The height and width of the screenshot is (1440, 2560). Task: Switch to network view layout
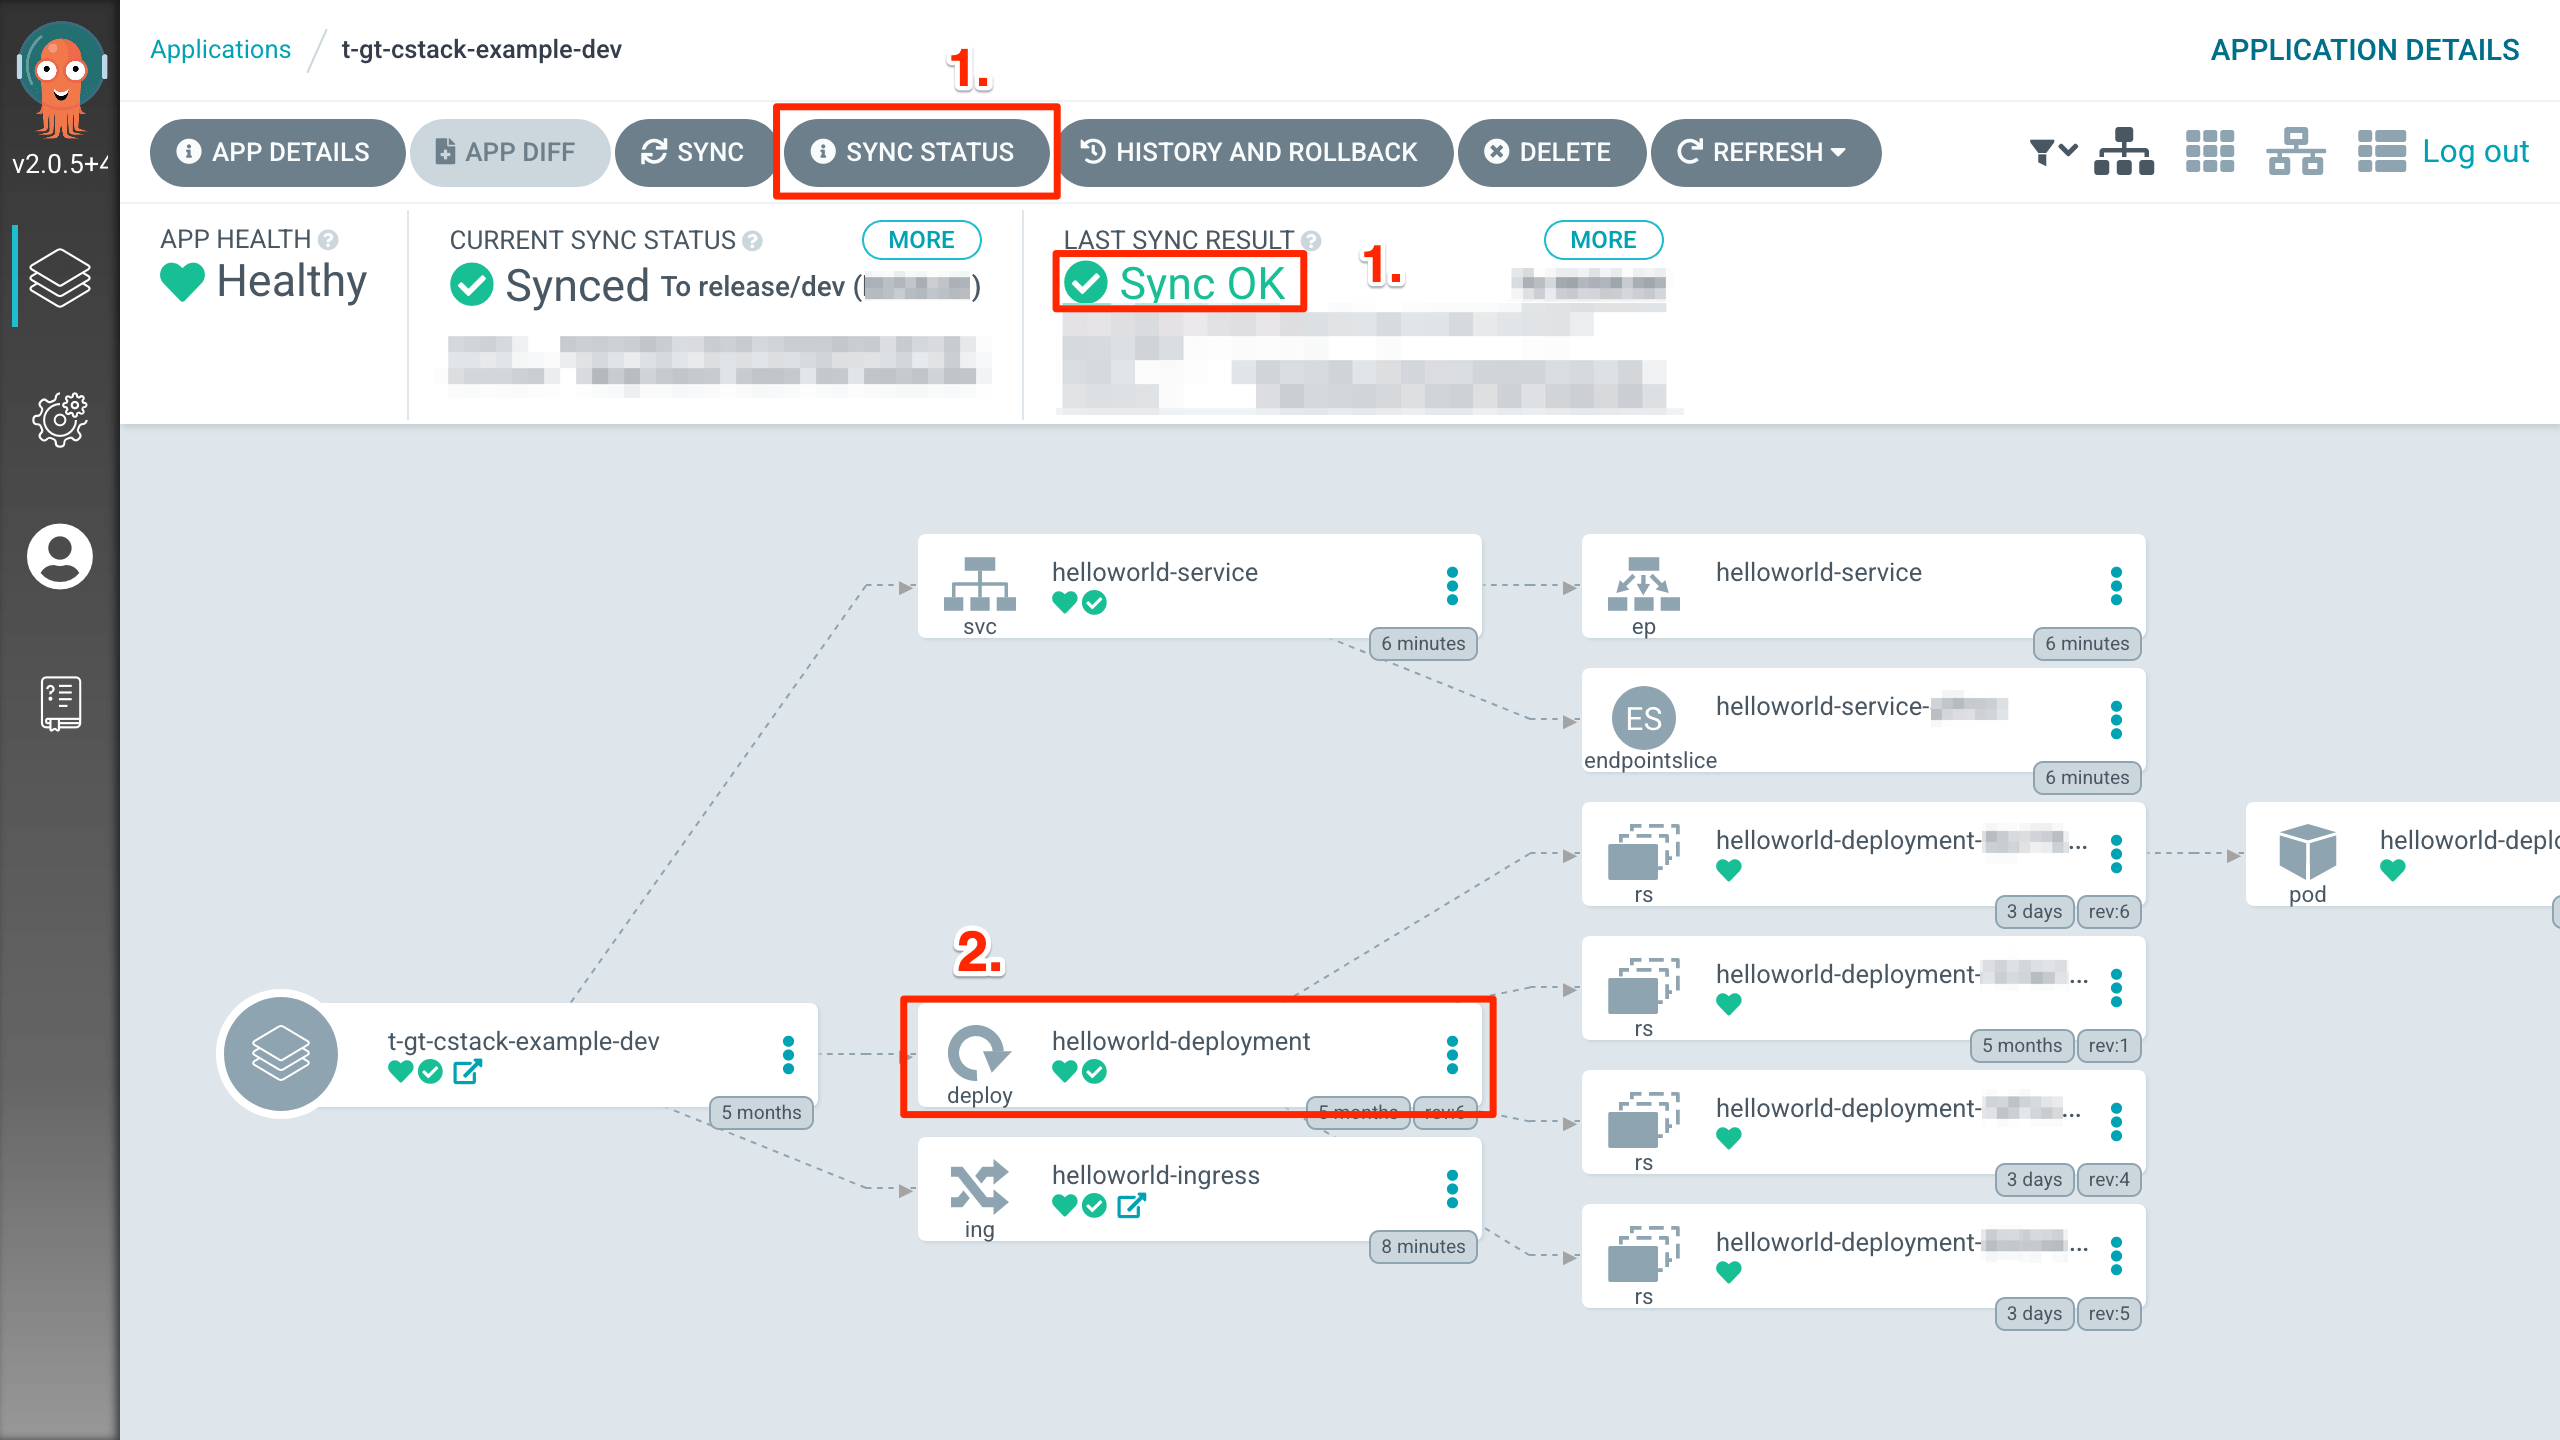point(2295,151)
